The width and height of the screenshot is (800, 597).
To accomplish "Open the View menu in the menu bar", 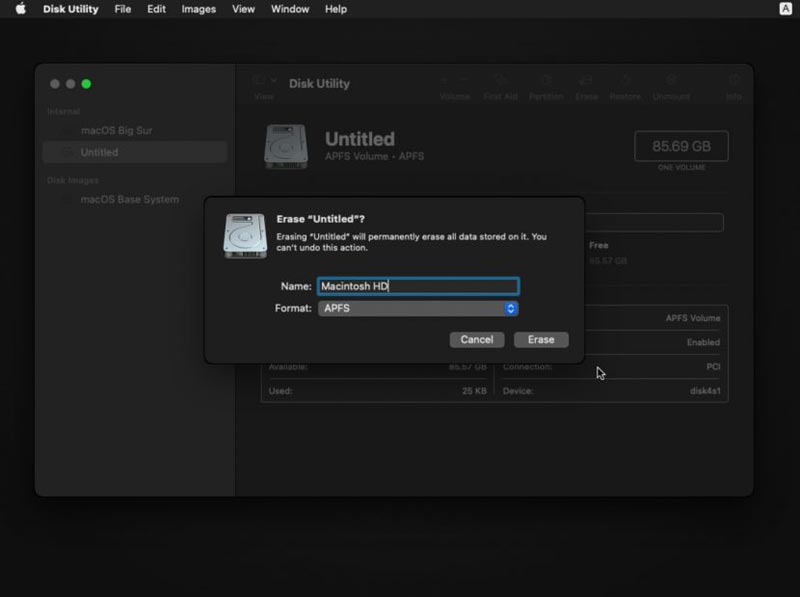I will tap(243, 9).
